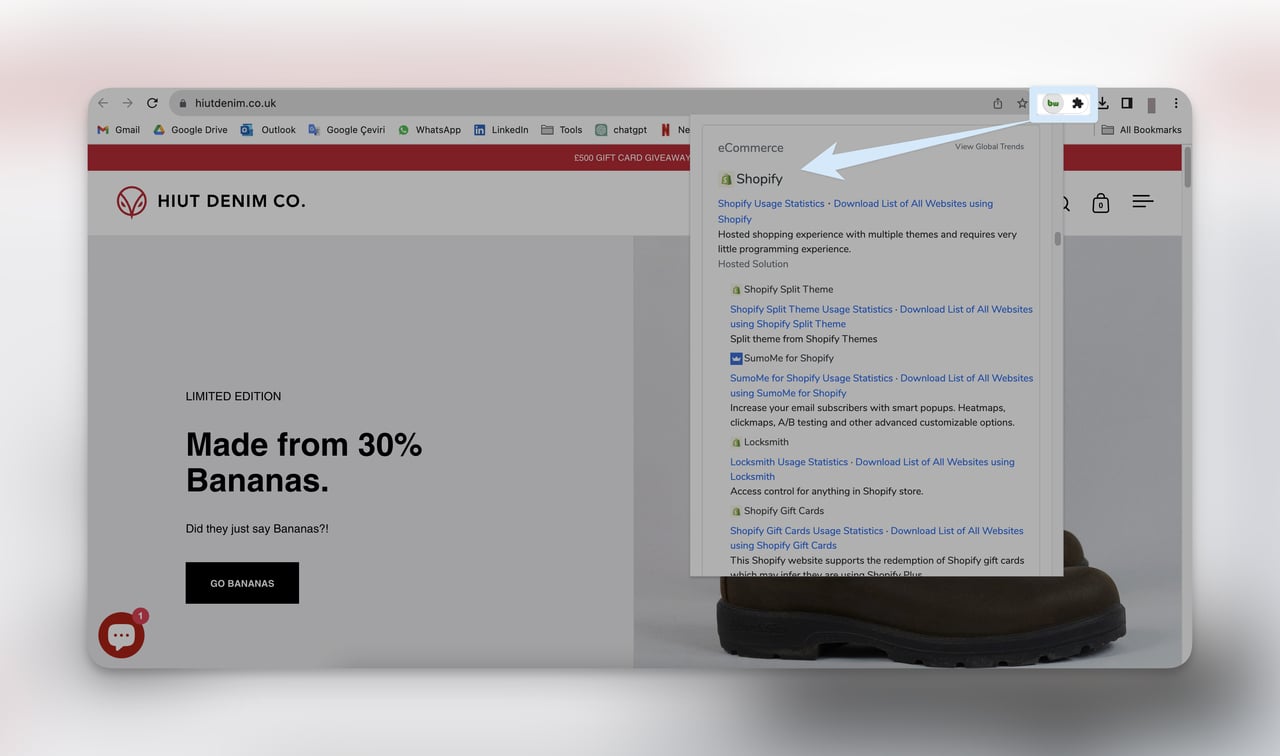Open Shopify Split Theme Usage Statistics
The width and height of the screenshot is (1280, 756).
(x=811, y=310)
